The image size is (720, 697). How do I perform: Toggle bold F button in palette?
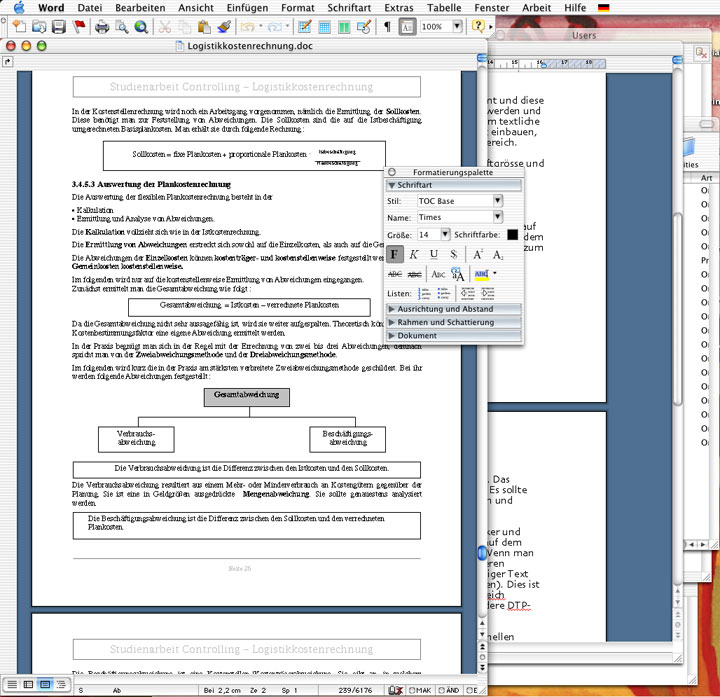coord(394,254)
